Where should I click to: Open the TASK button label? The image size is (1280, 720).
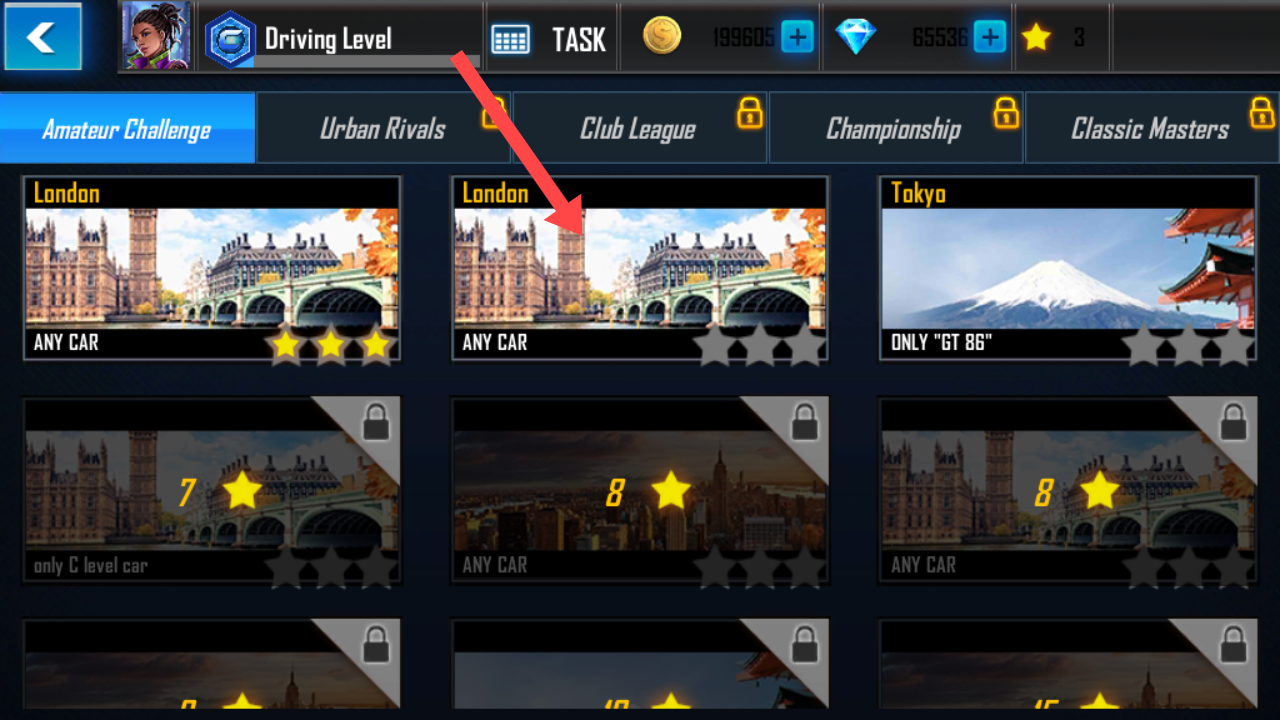coord(579,40)
